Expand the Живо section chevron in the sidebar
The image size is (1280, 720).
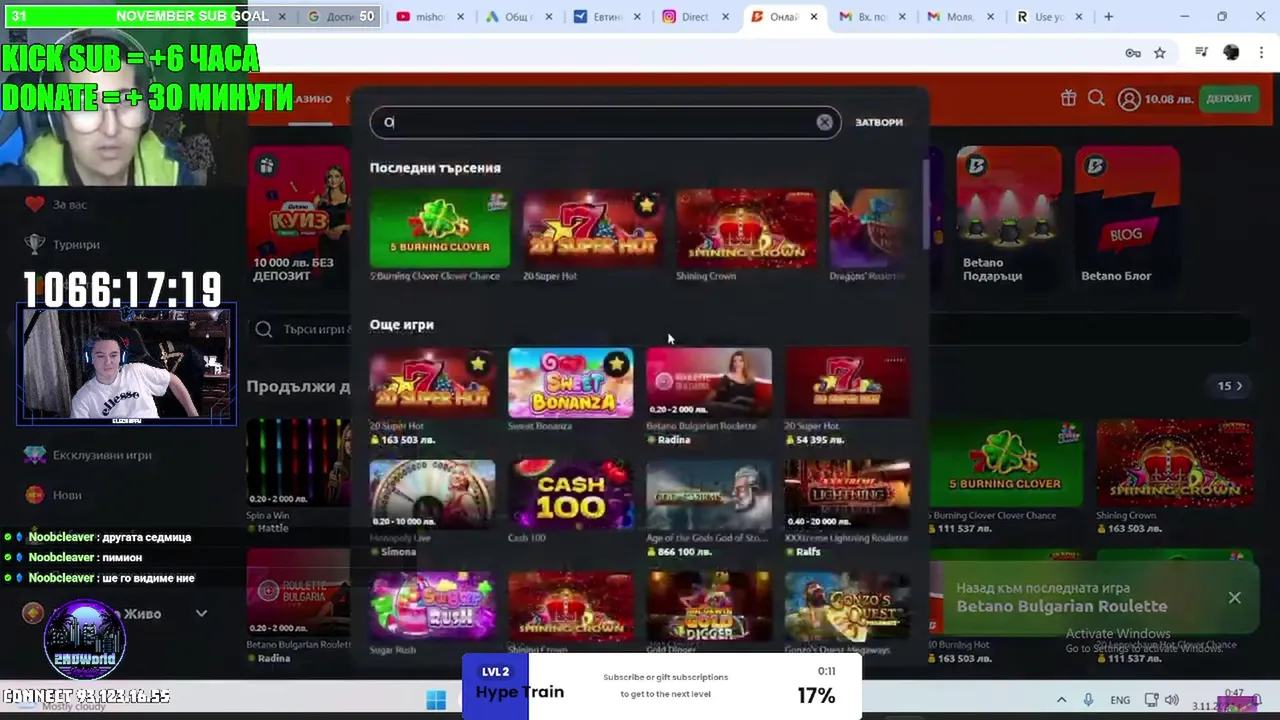coord(201,613)
